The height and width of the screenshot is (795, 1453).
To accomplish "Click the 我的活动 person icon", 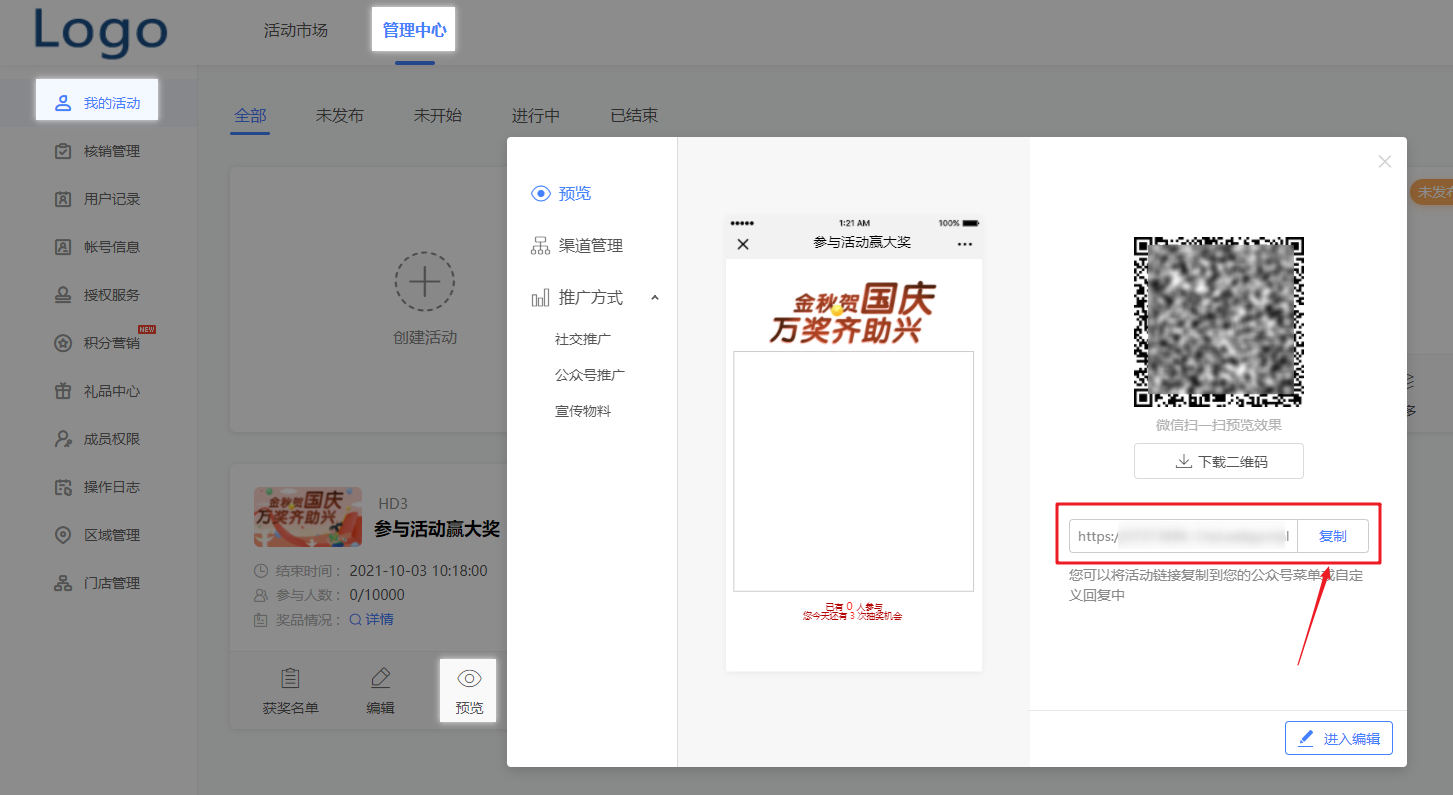I will pyautogui.click(x=63, y=103).
